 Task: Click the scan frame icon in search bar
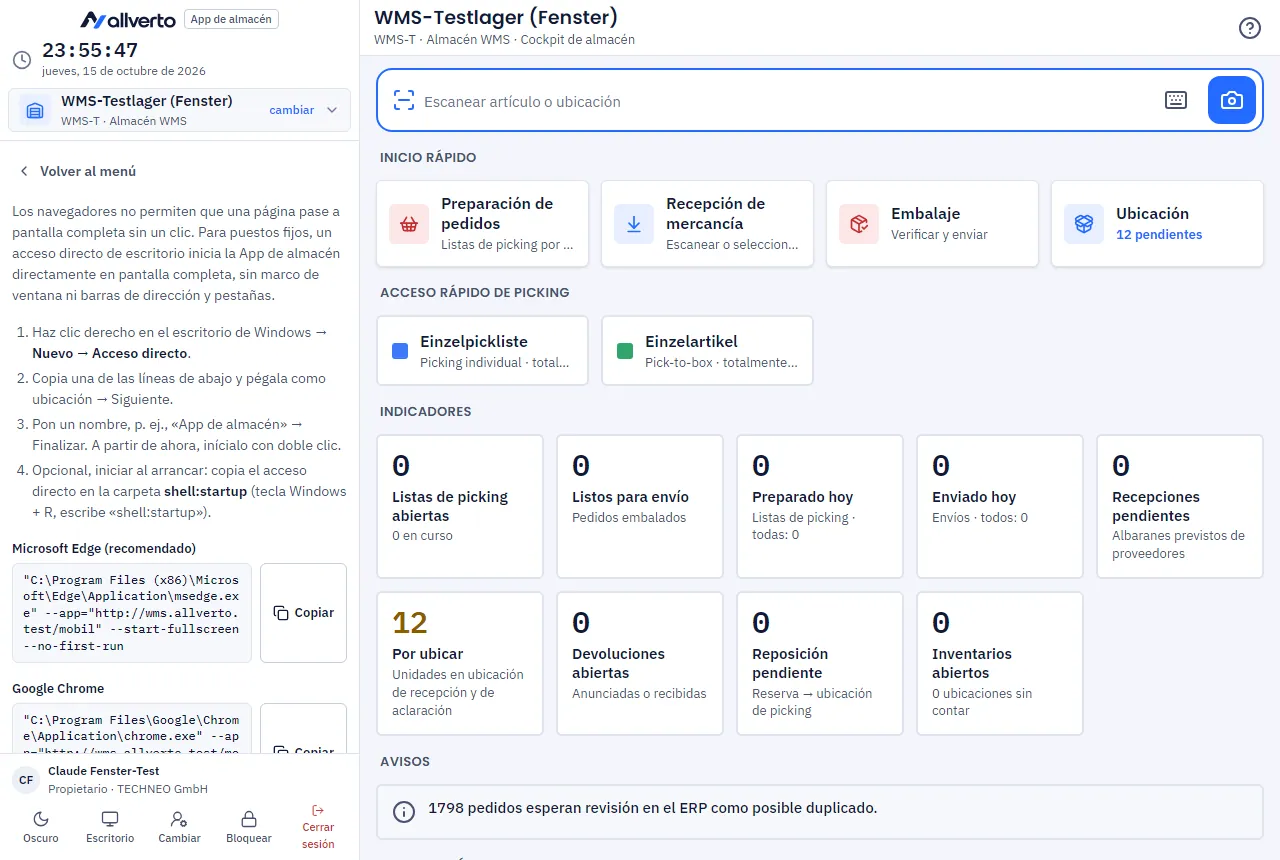pyautogui.click(x=403, y=100)
